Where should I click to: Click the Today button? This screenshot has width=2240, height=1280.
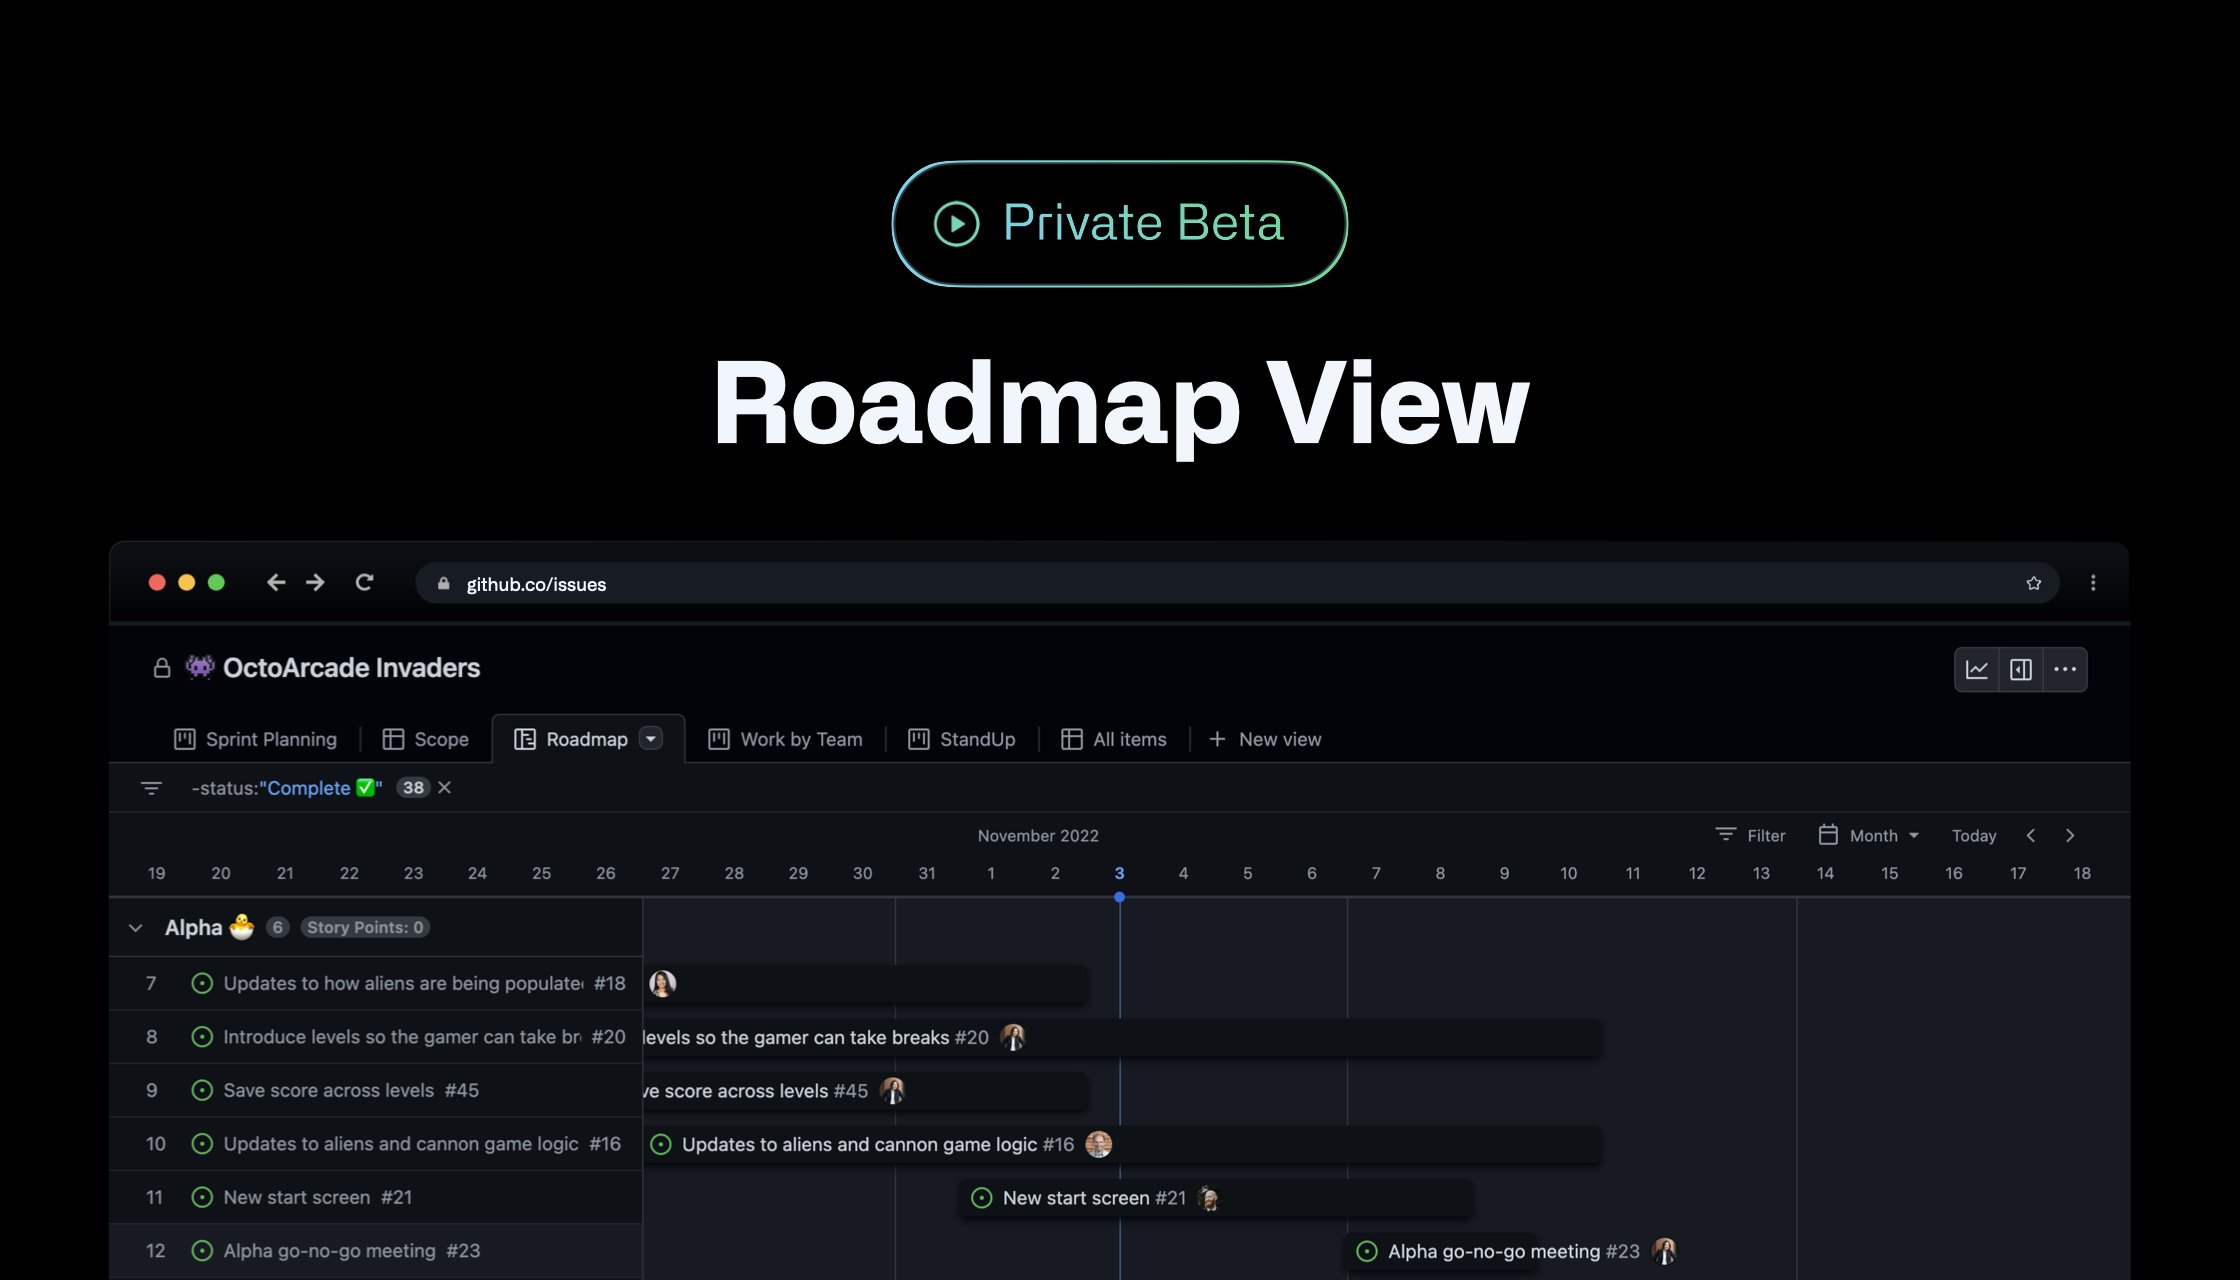coord(1973,835)
